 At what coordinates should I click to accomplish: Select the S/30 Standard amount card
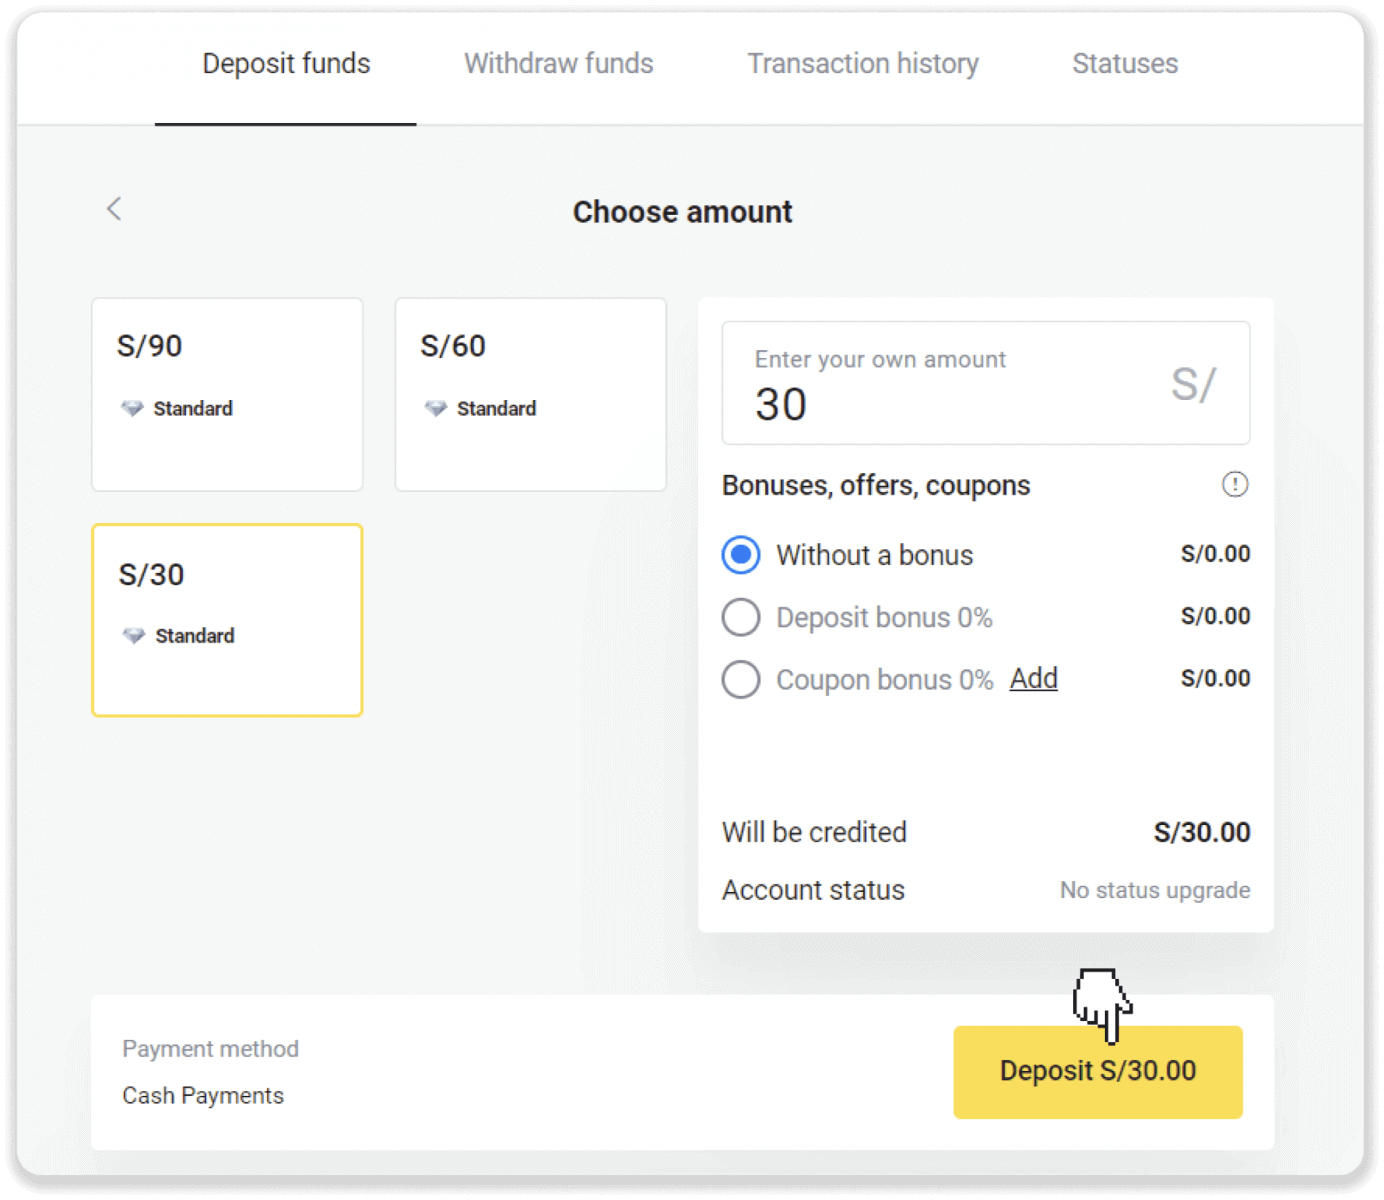coord(227,620)
